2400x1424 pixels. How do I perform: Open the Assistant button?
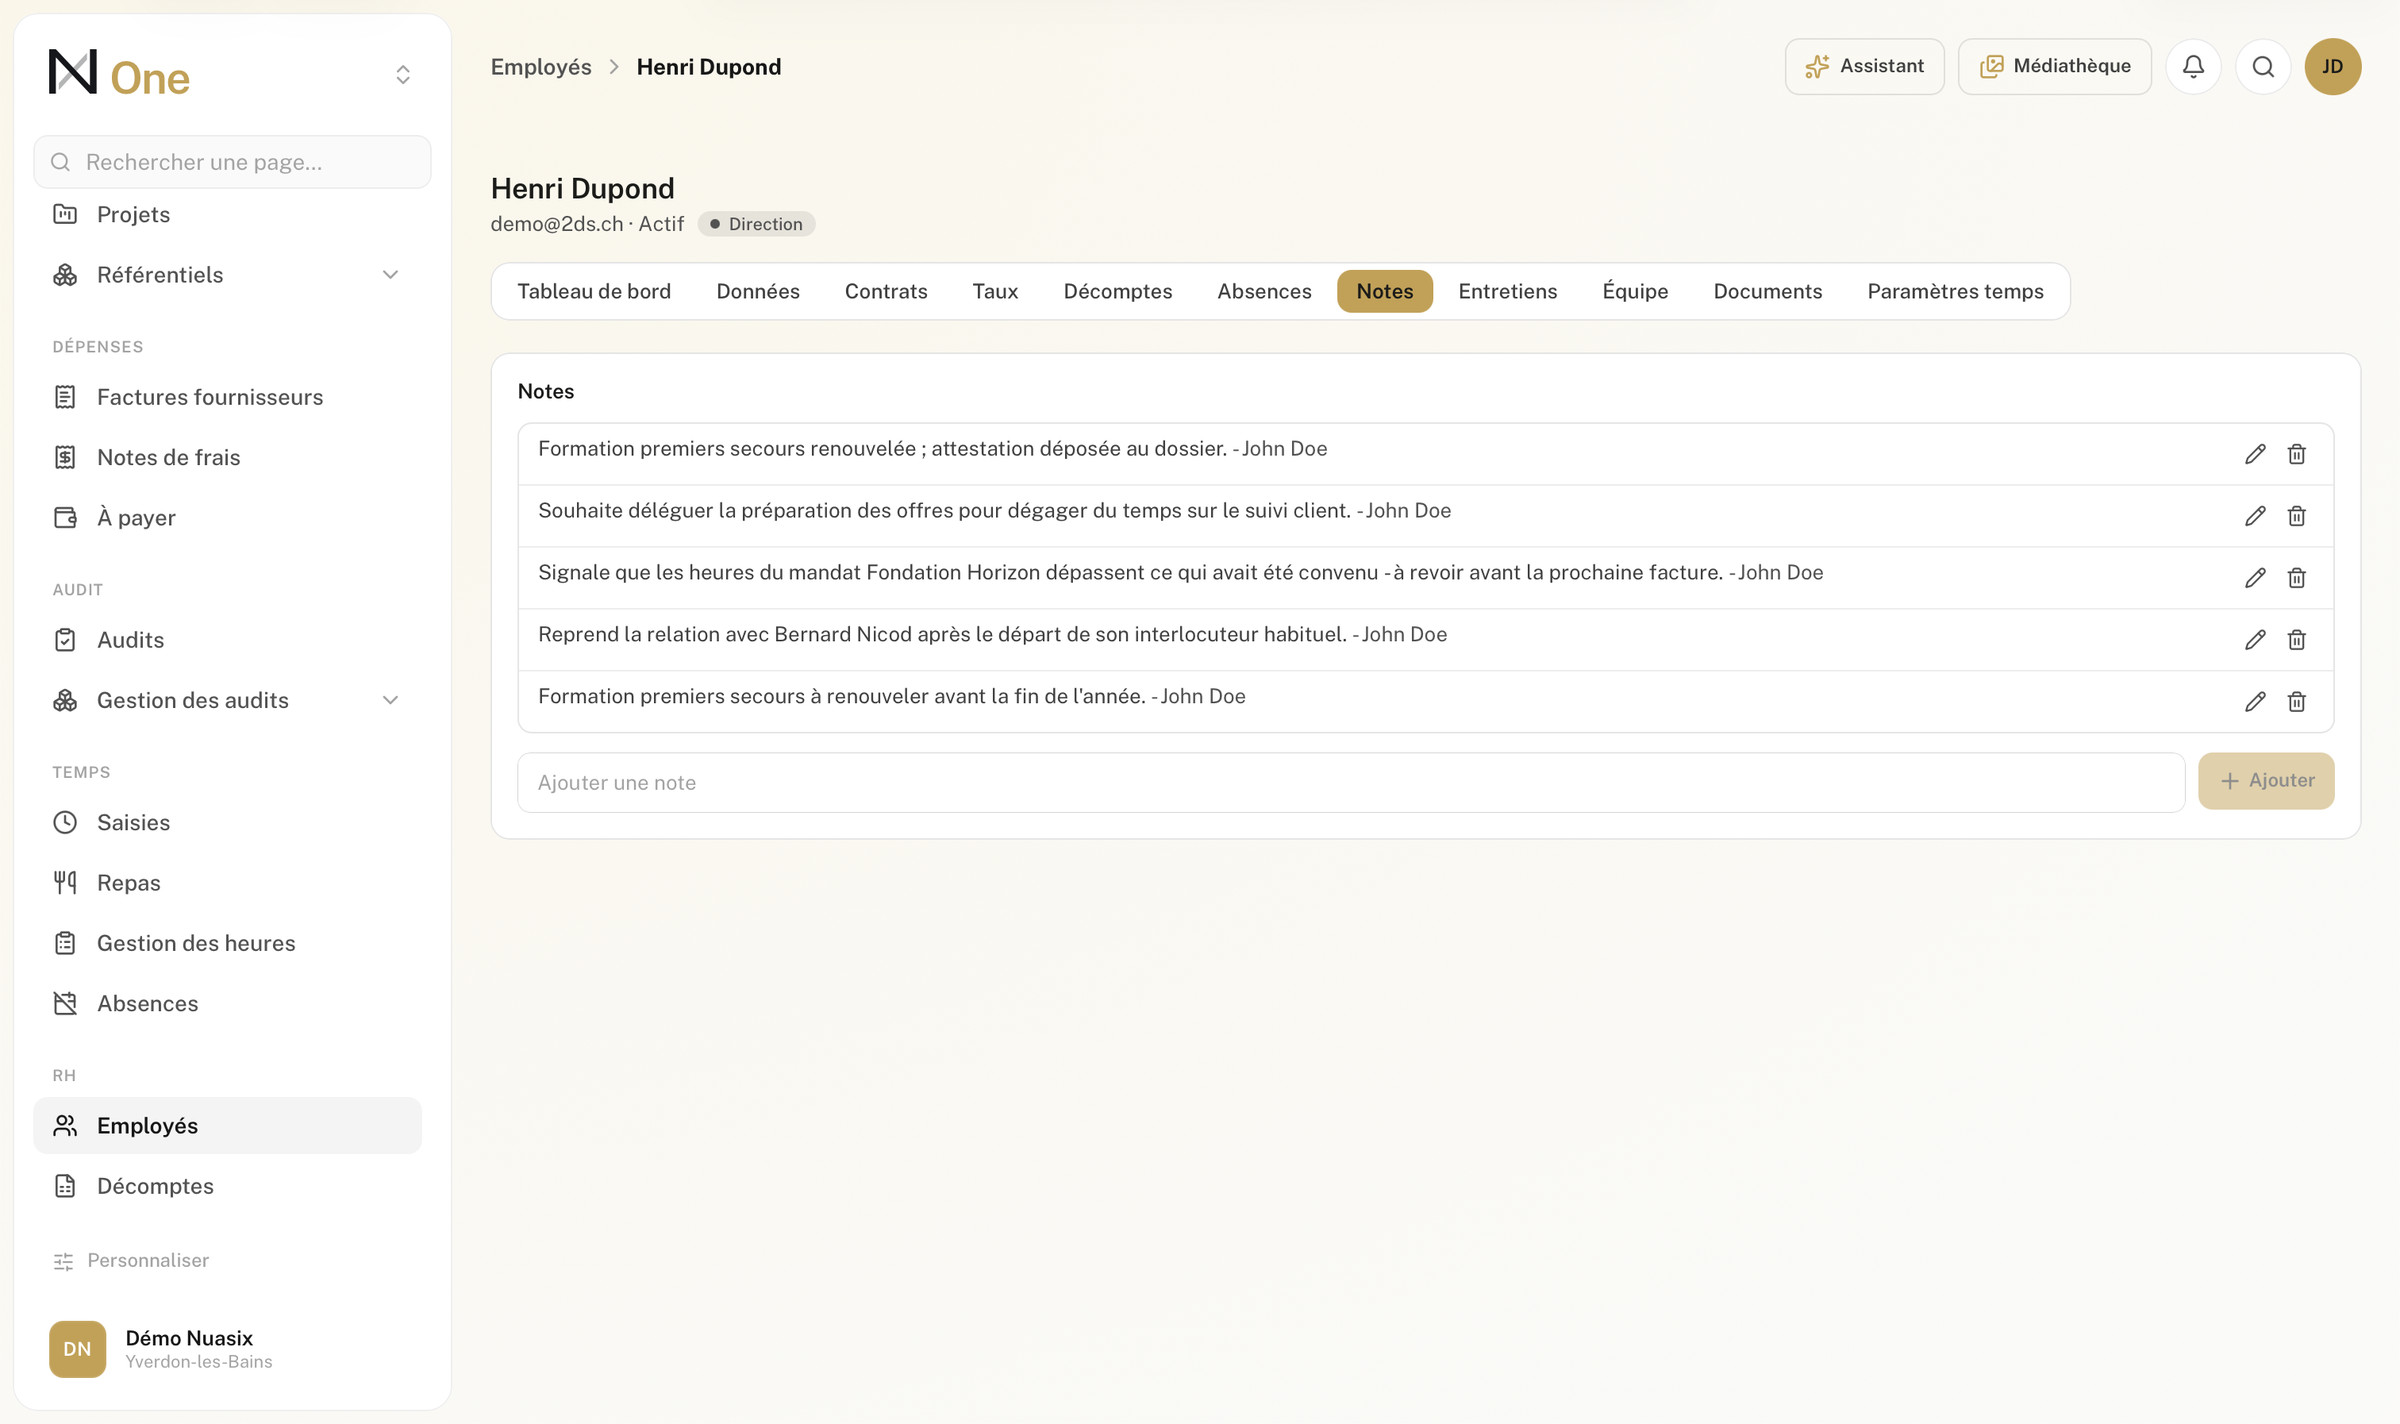(1864, 67)
